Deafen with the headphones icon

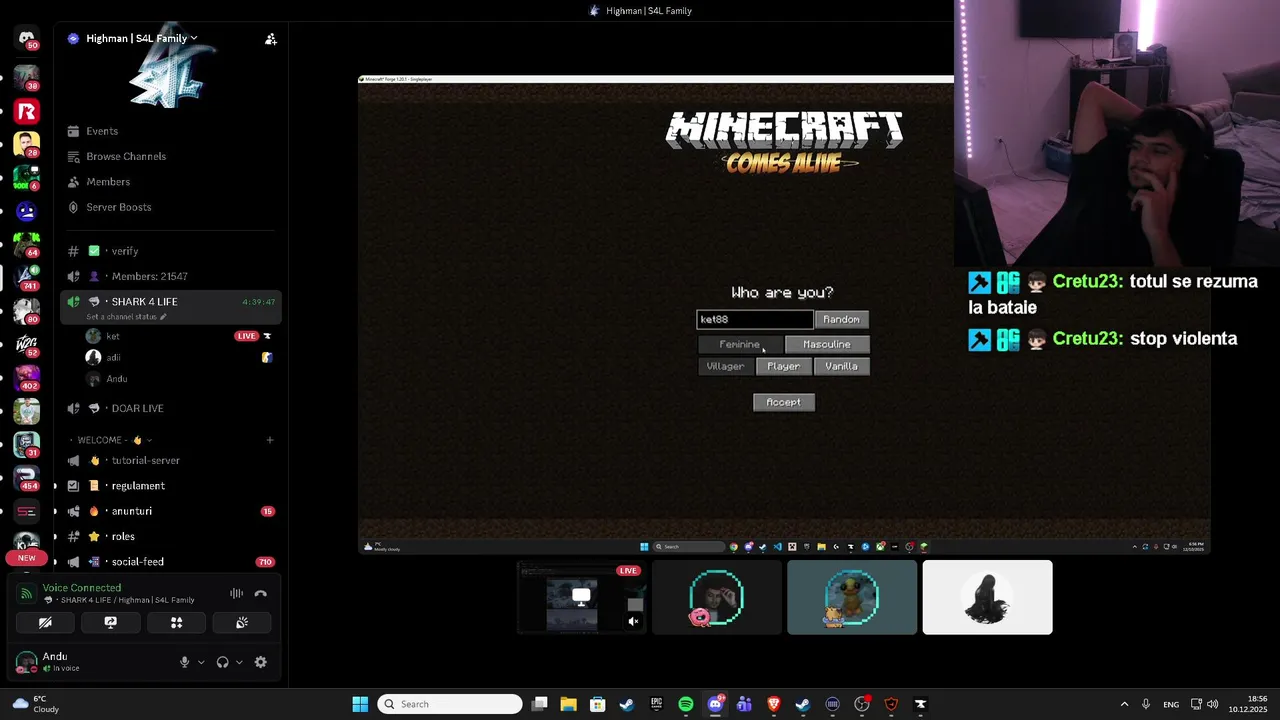(223, 662)
